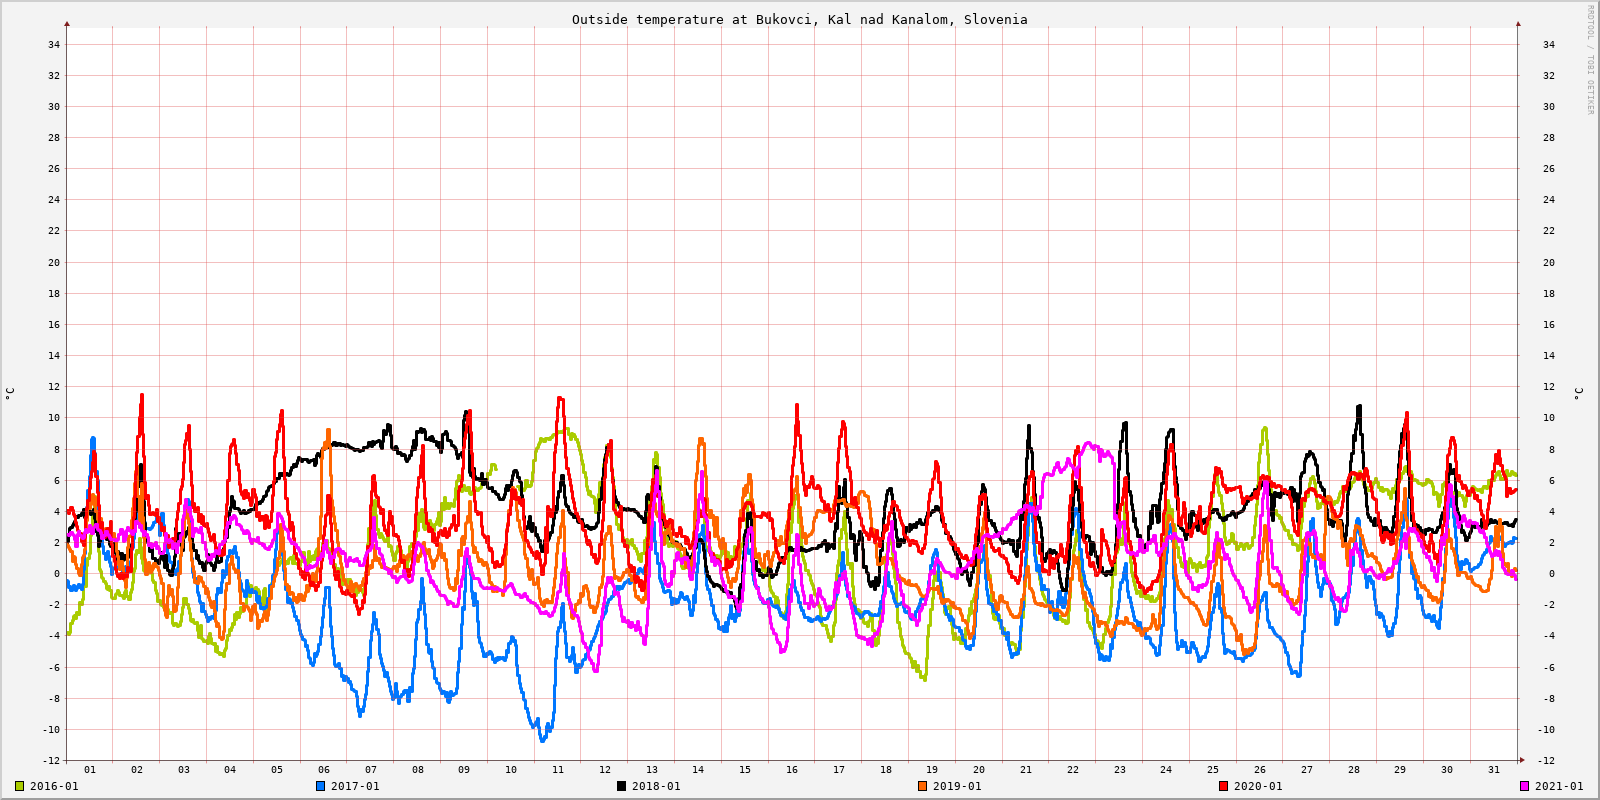This screenshot has width=1600, height=800.
Task: Click the RRDTOOL / TOBI OETIKER watermark
Action: [1590, 60]
